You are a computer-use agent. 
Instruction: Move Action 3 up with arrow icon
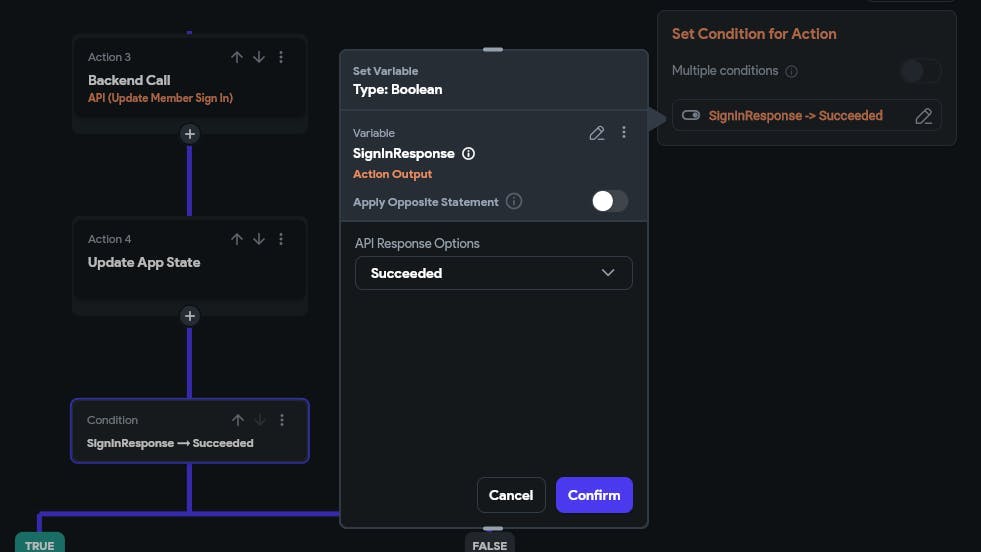(236, 57)
